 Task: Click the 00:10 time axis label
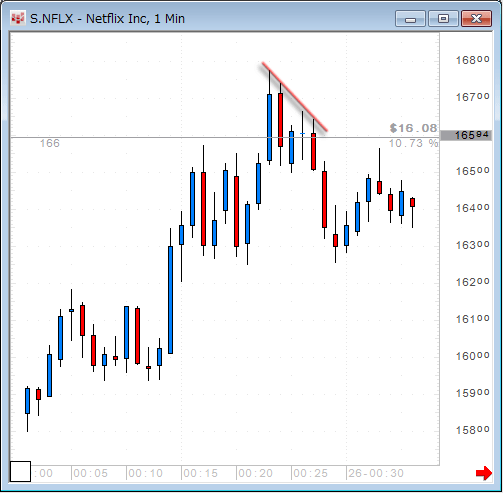pos(145,473)
